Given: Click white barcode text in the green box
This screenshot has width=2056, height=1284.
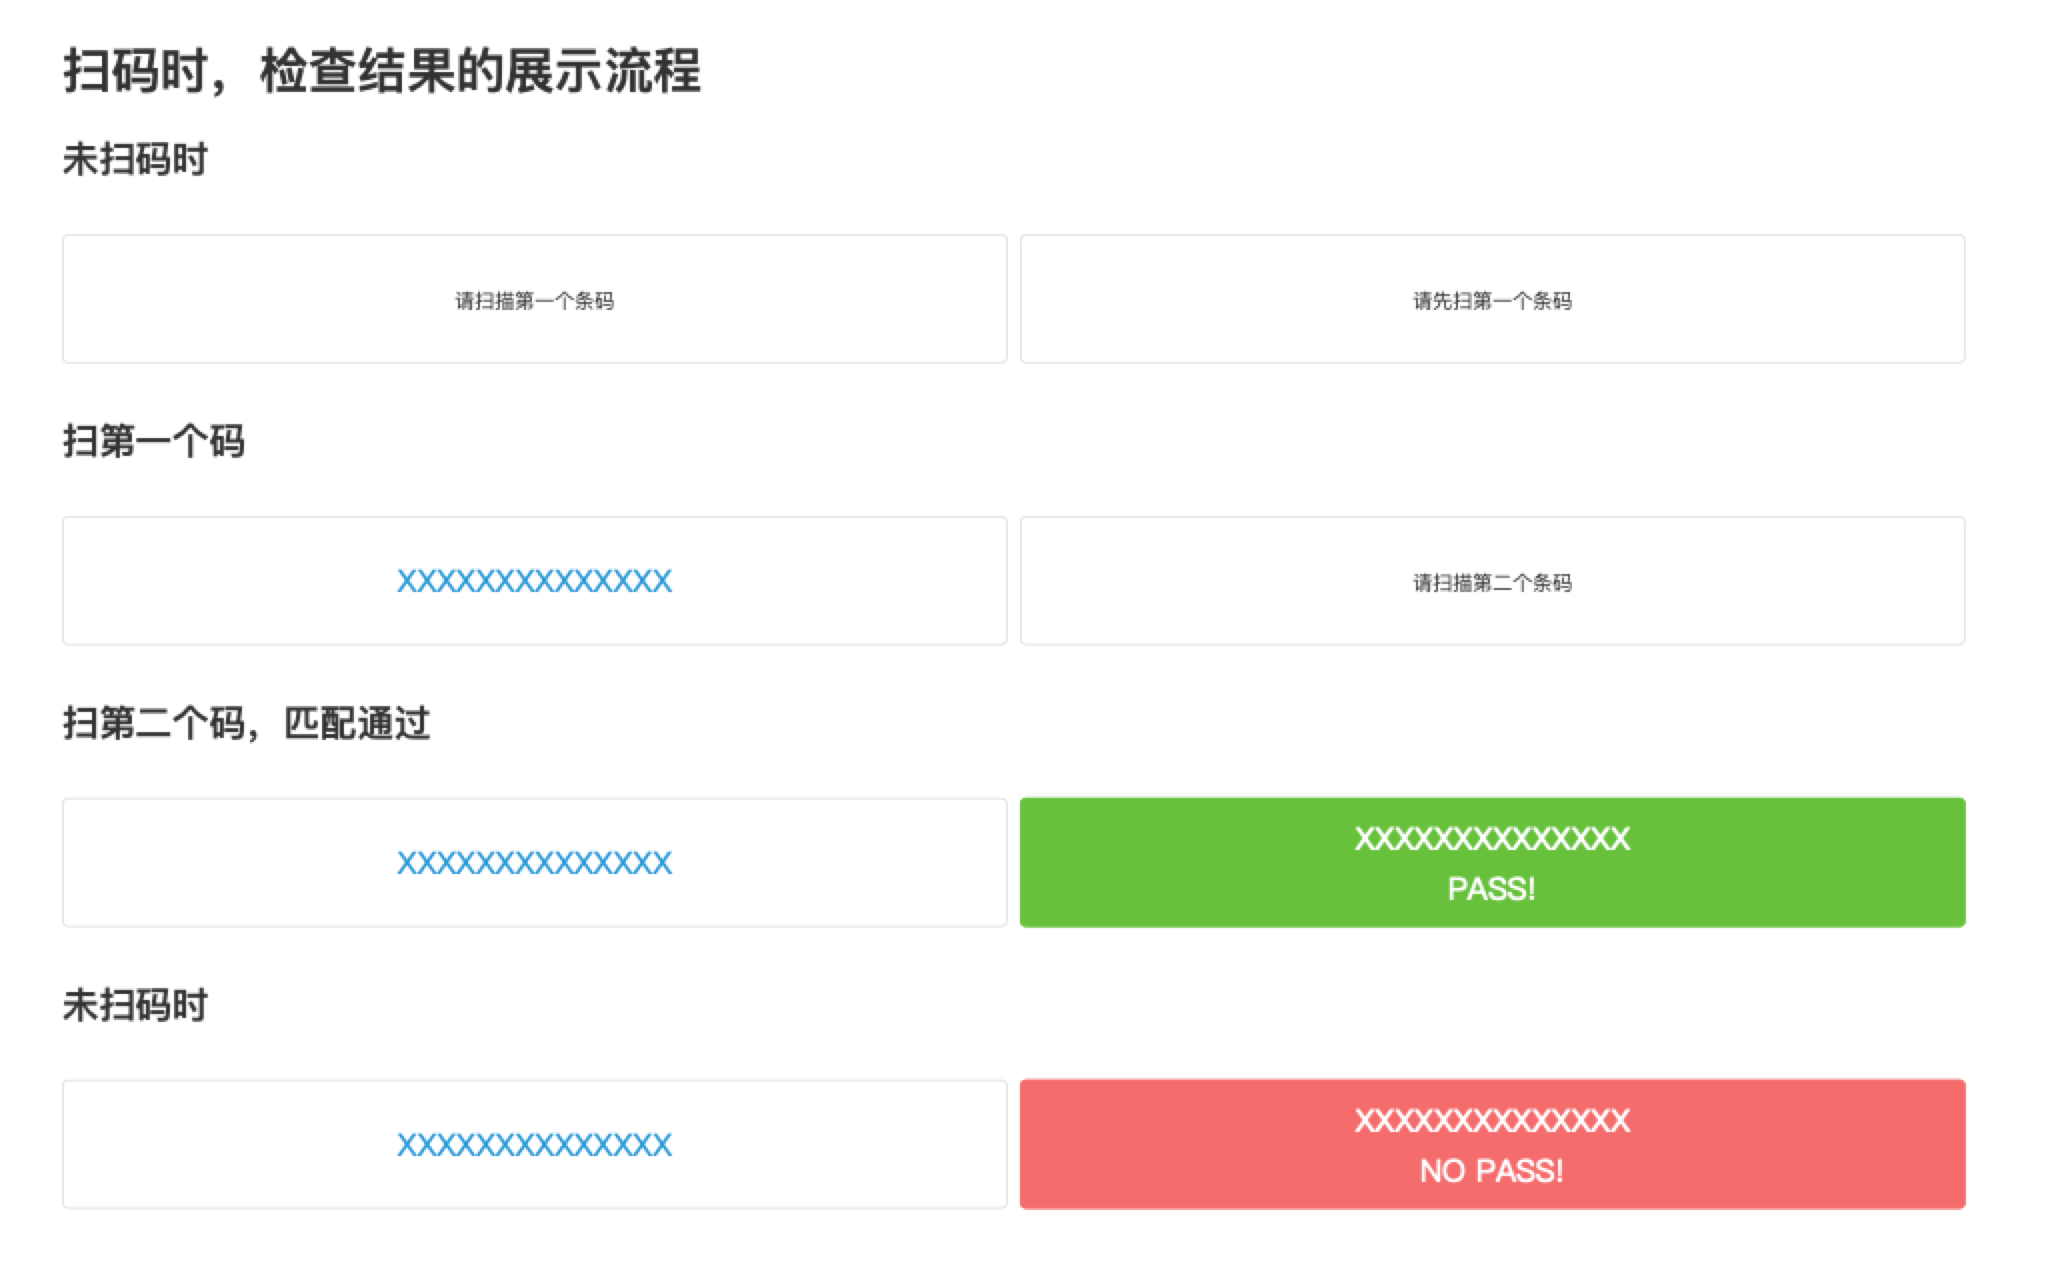Looking at the screenshot, I should [x=1492, y=839].
